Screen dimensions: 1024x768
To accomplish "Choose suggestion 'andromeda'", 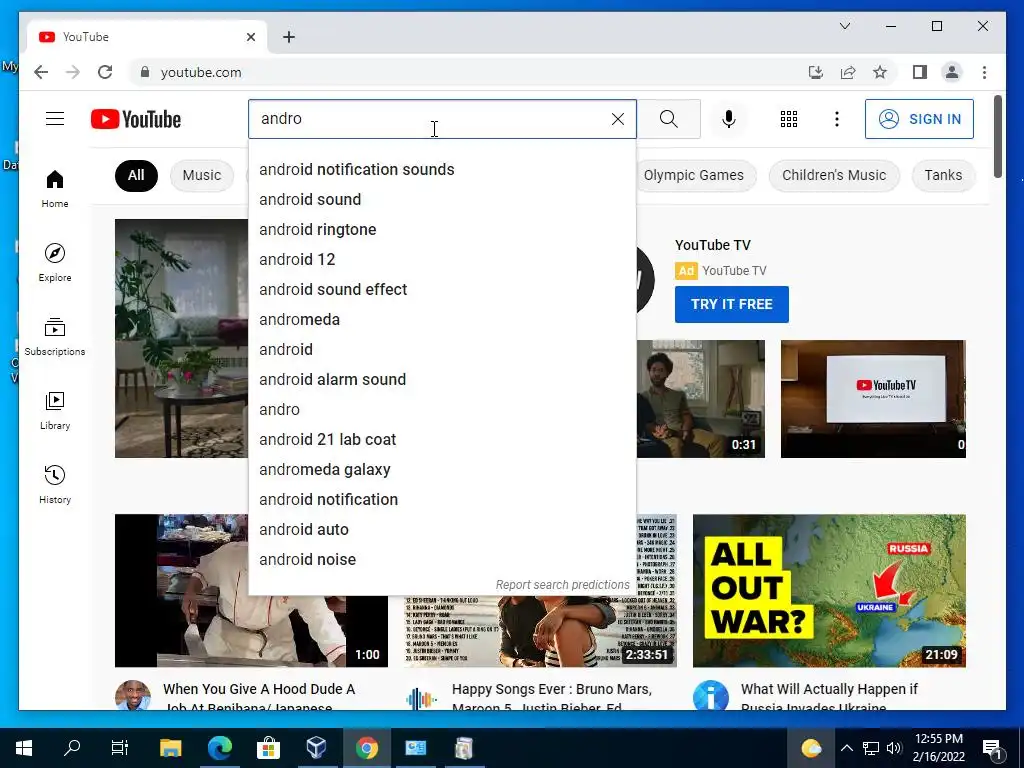I will coord(442,320).
